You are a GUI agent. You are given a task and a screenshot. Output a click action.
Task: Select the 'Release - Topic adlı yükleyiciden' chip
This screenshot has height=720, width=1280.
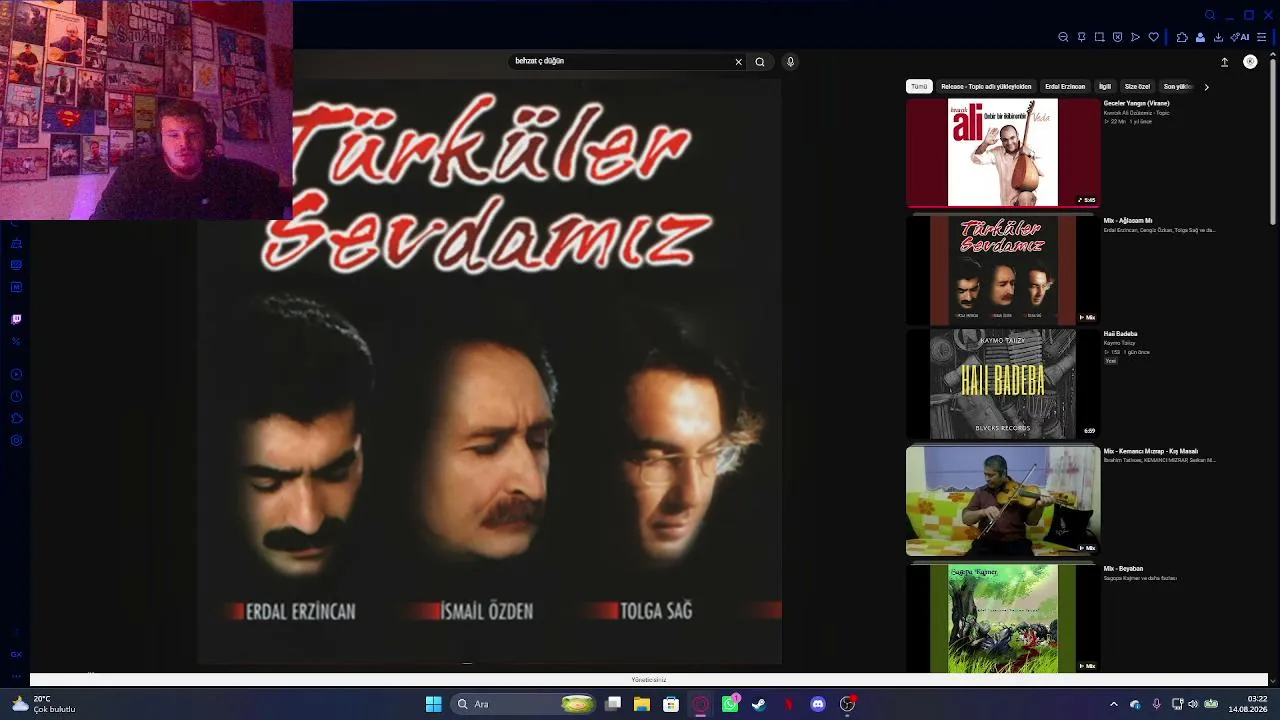(x=986, y=87)
